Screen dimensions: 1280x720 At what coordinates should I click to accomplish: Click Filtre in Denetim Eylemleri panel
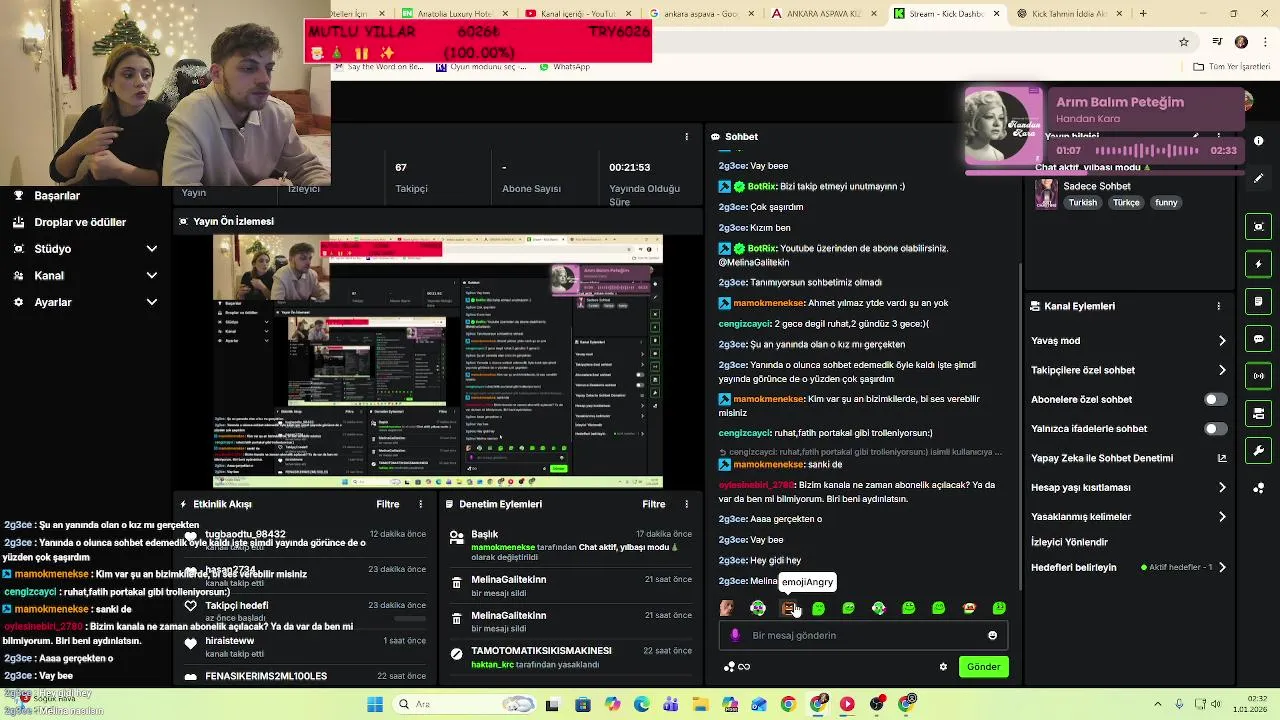(654, 504)
